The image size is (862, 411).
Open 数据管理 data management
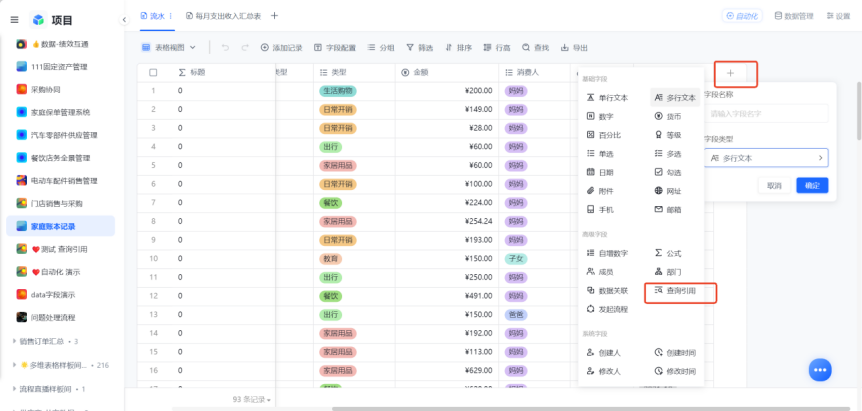tap(794, 16)
